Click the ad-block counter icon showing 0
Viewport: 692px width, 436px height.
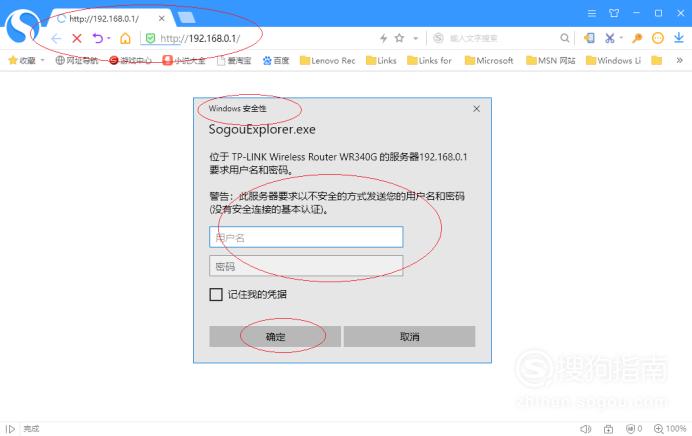634,428
